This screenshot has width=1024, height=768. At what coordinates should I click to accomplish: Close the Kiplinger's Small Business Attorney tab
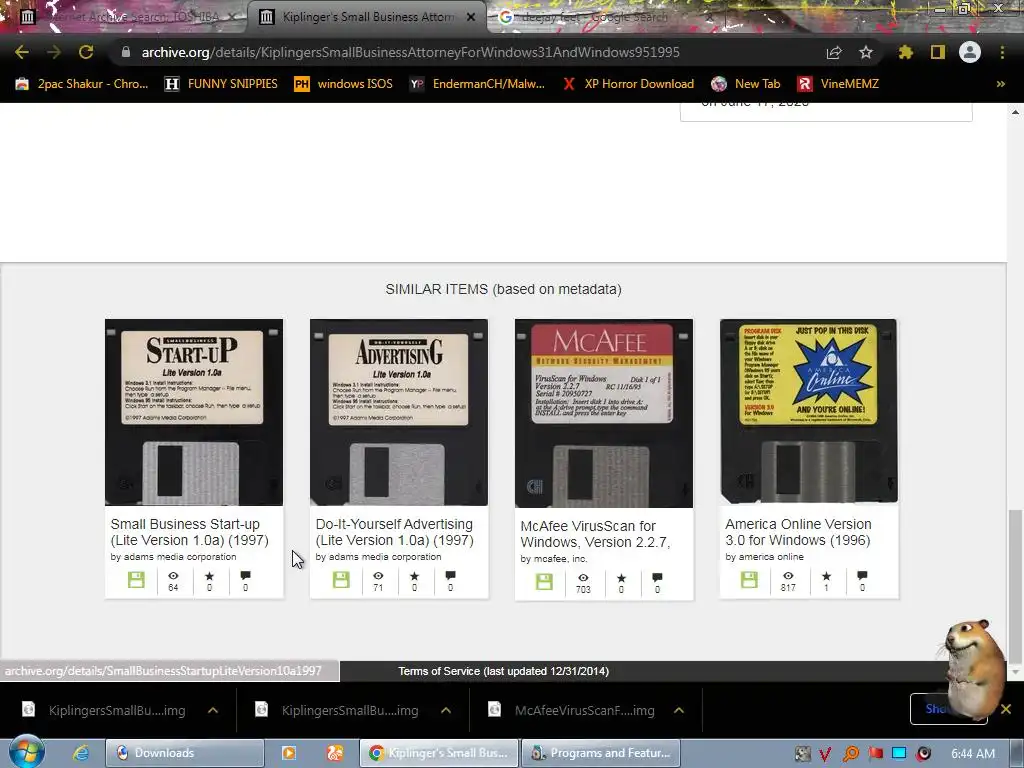(471, 17)
